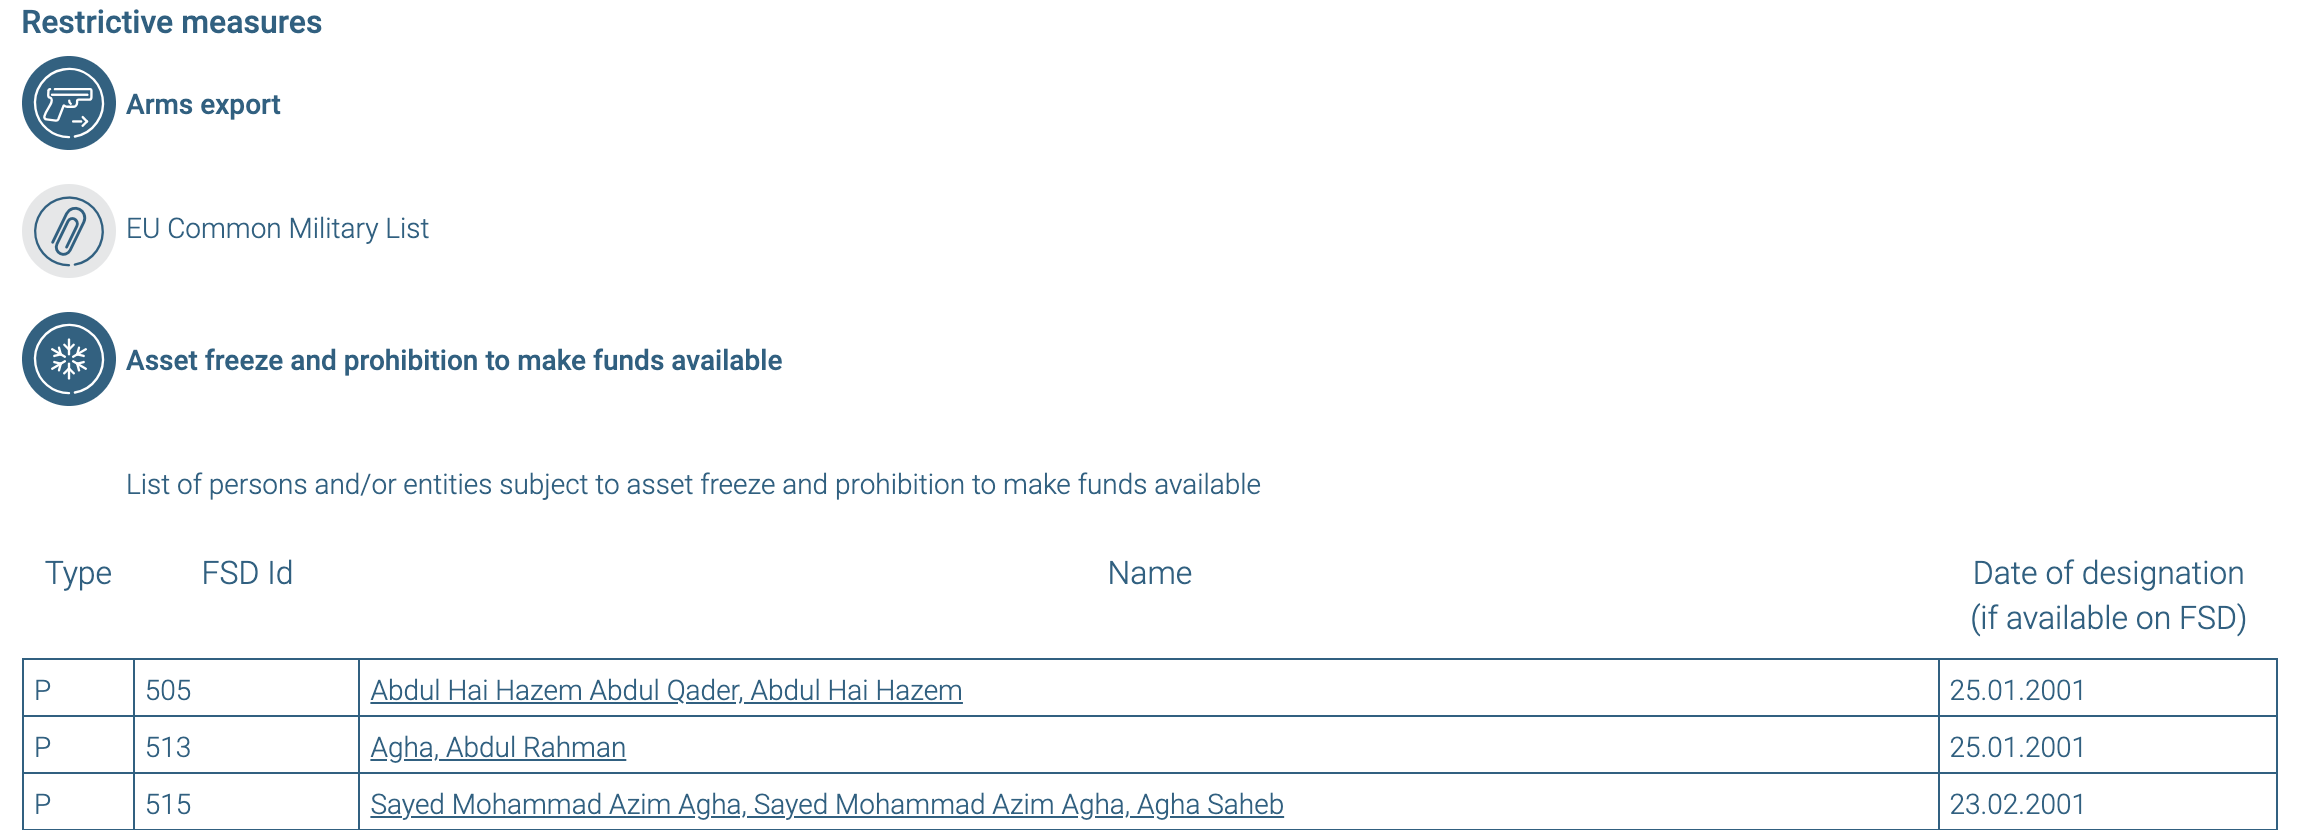Expand the Arms export measure heading

coord(203,104)
